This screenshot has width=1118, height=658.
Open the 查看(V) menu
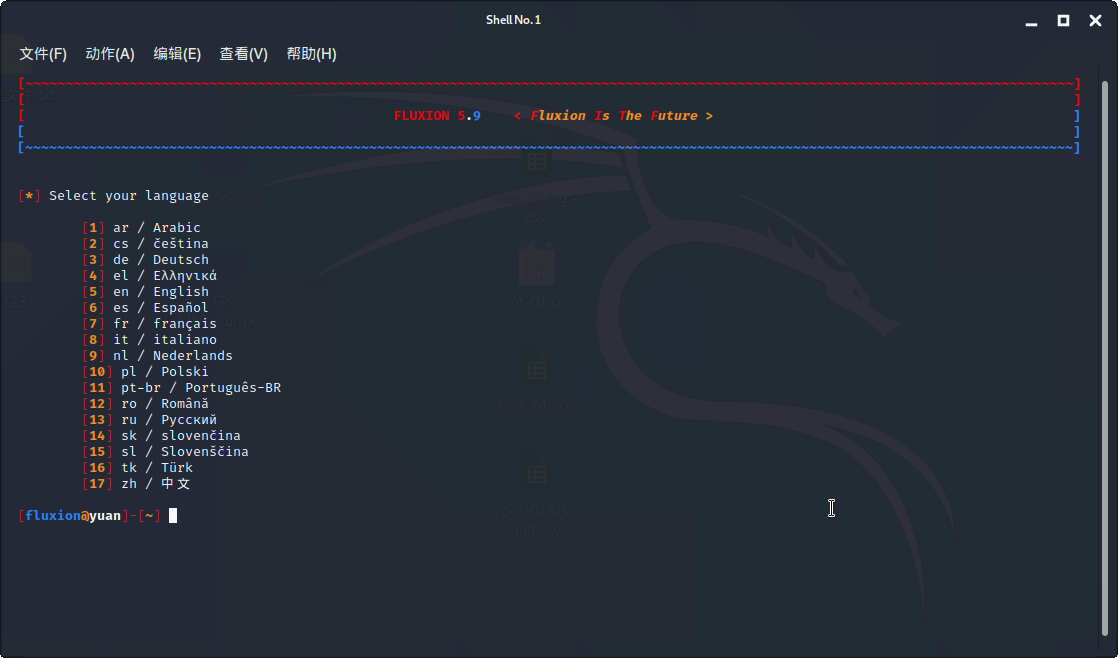[243, 54]
